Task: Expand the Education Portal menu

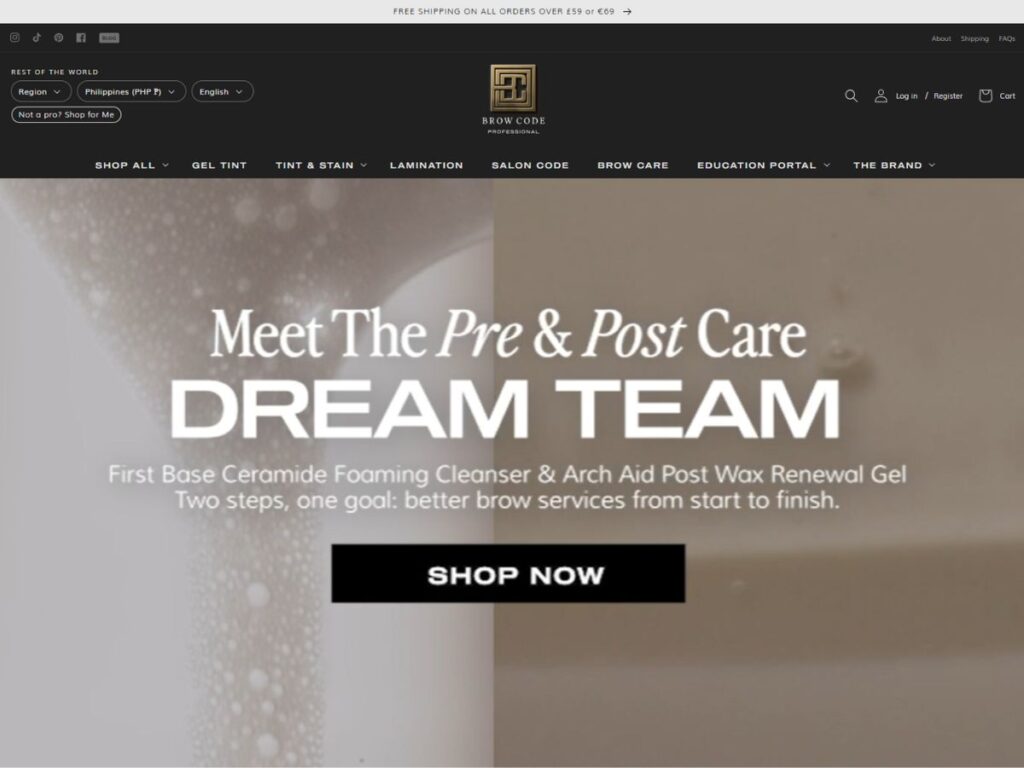Action: (x=763, y=165)
